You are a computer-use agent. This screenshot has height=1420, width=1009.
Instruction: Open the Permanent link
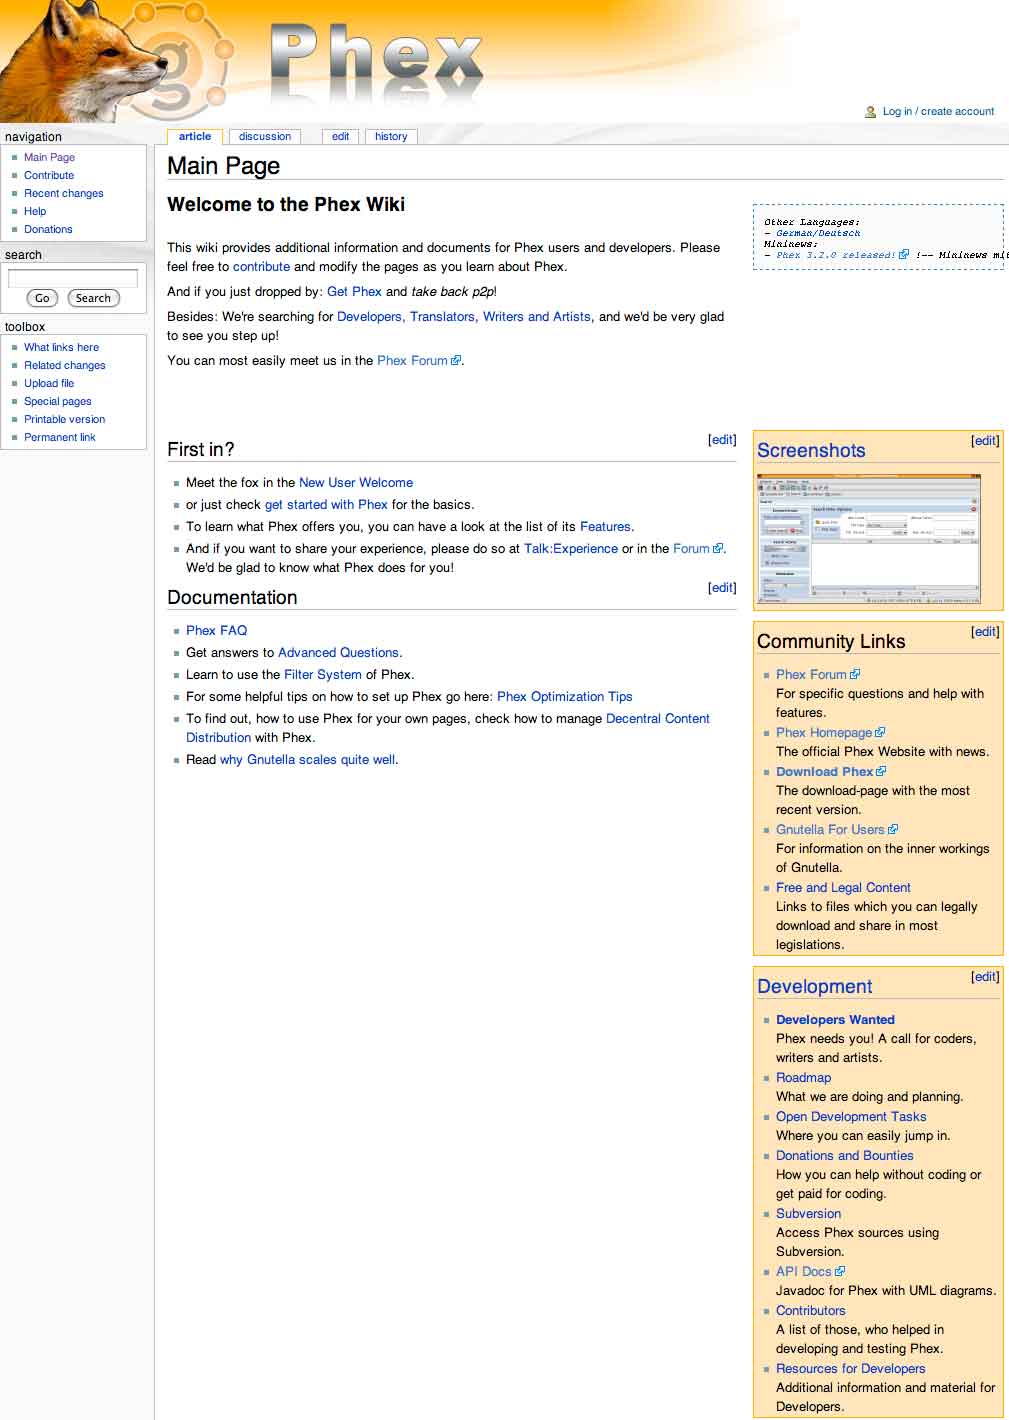coord(60,437)
